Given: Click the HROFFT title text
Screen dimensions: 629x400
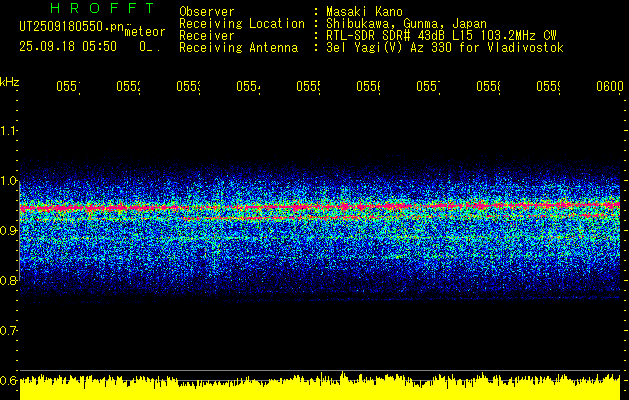Looking at the screenshot, I should point(103,8).
